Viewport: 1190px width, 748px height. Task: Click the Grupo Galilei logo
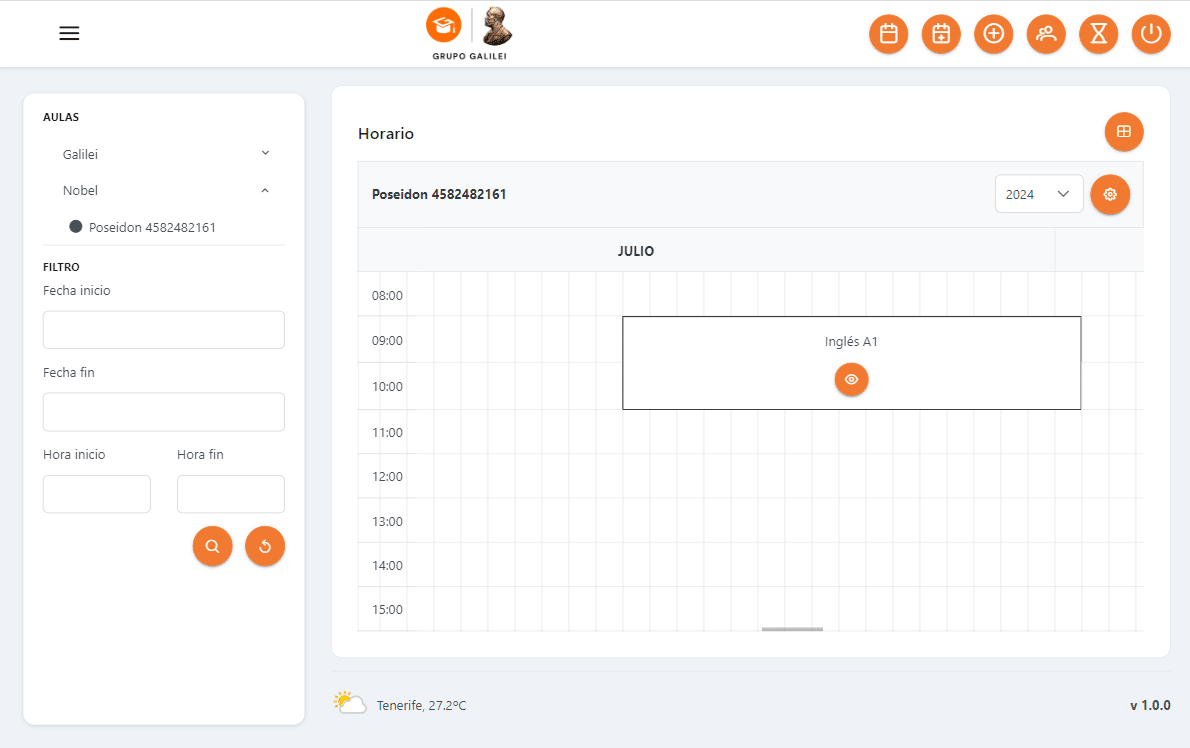pos(469,33)
